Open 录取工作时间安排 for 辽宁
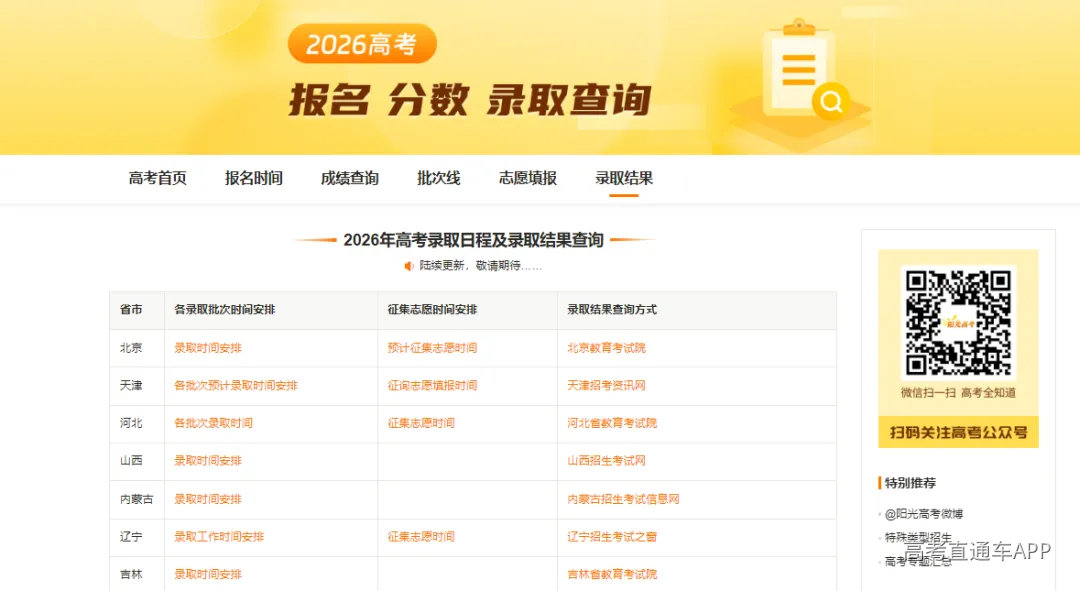This screenshot has width=1080, height=591. (x=219, y=537)
